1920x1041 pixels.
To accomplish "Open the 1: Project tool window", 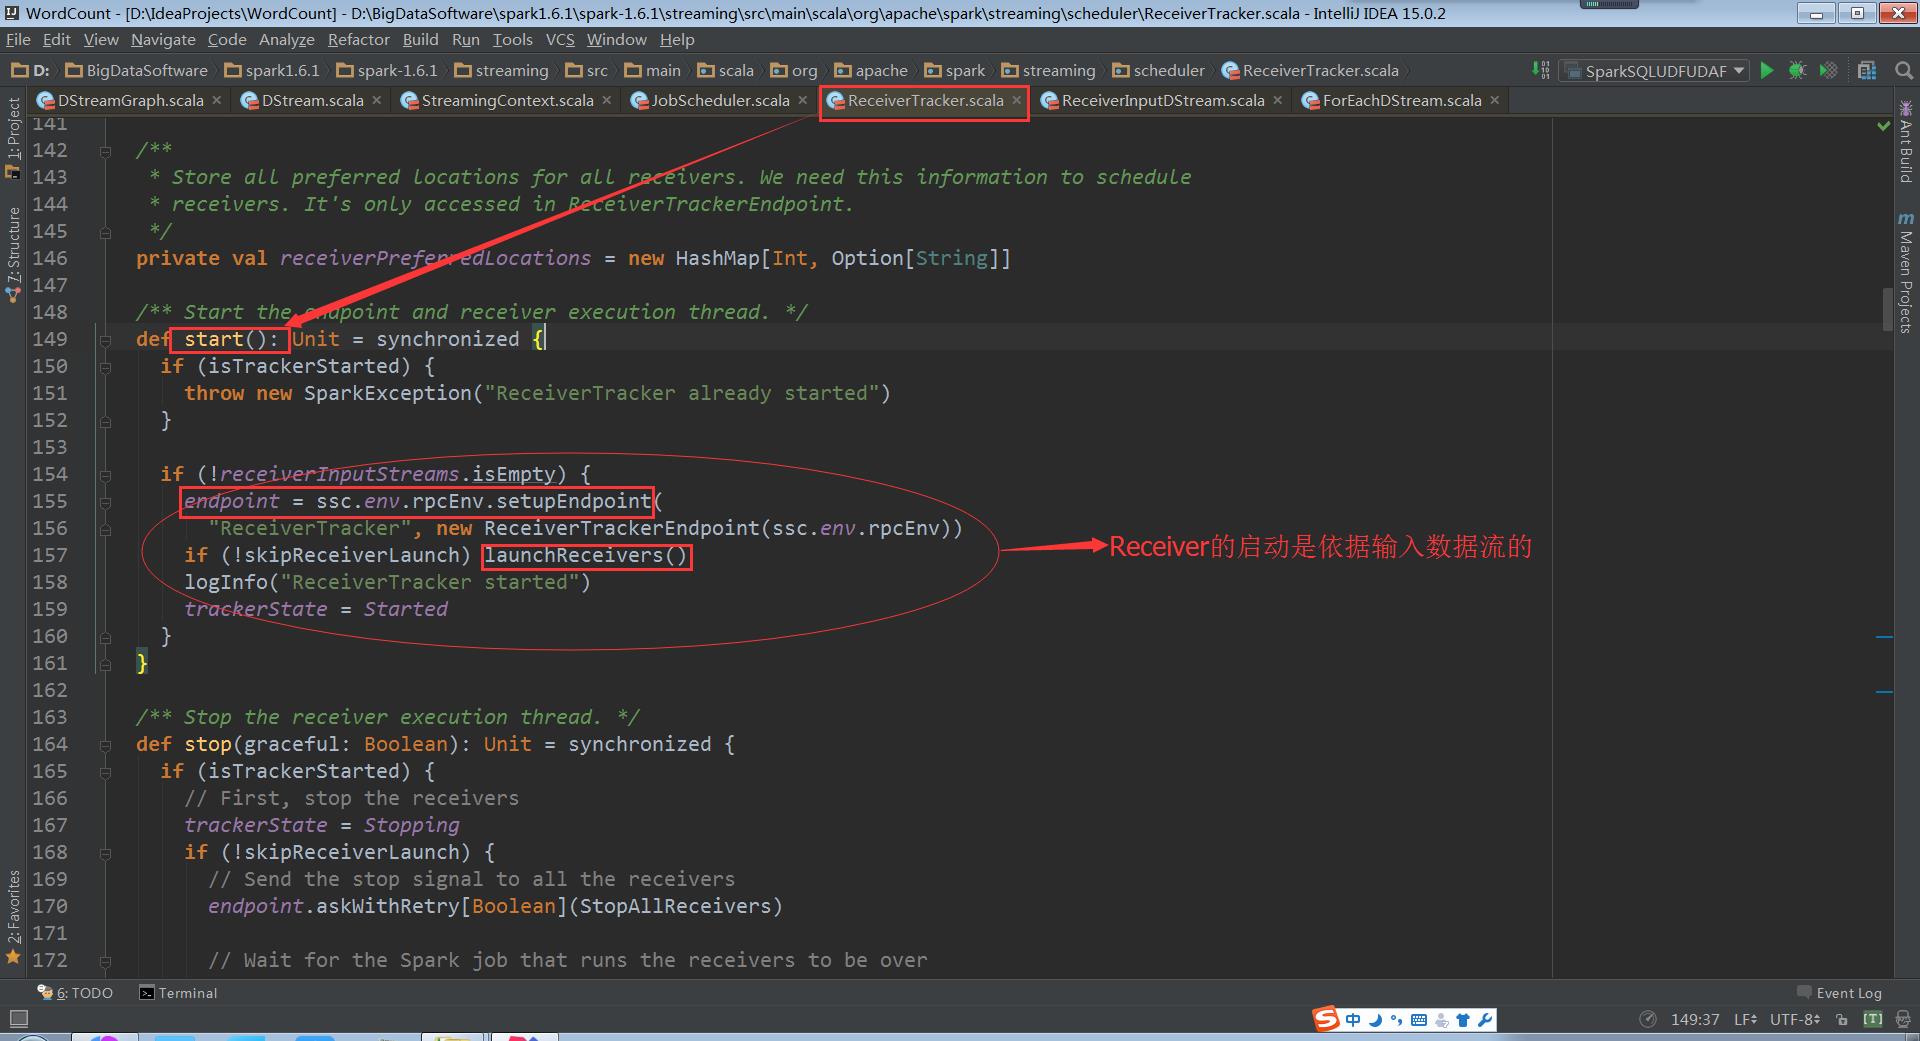I will tap(13, 137).
